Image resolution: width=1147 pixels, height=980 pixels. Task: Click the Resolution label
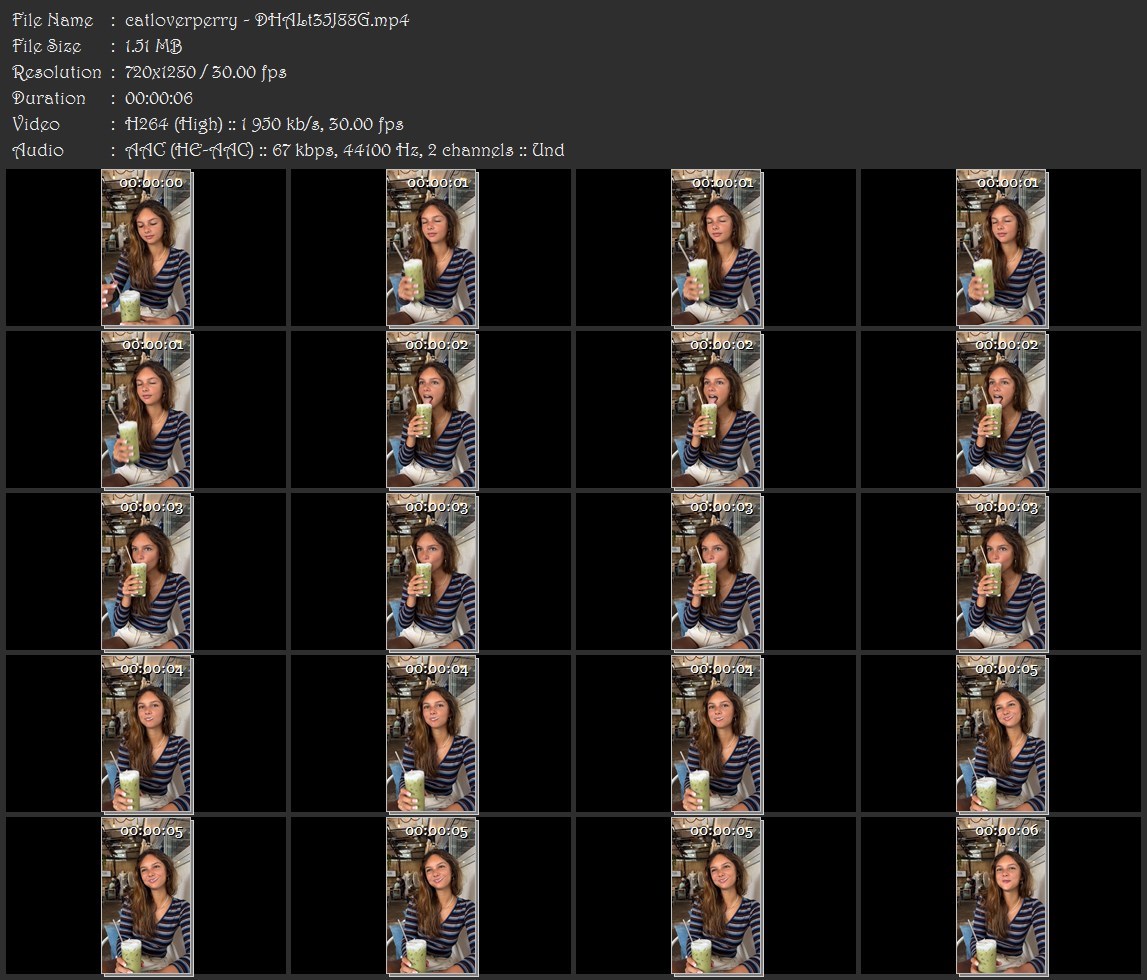pos(56,72)
